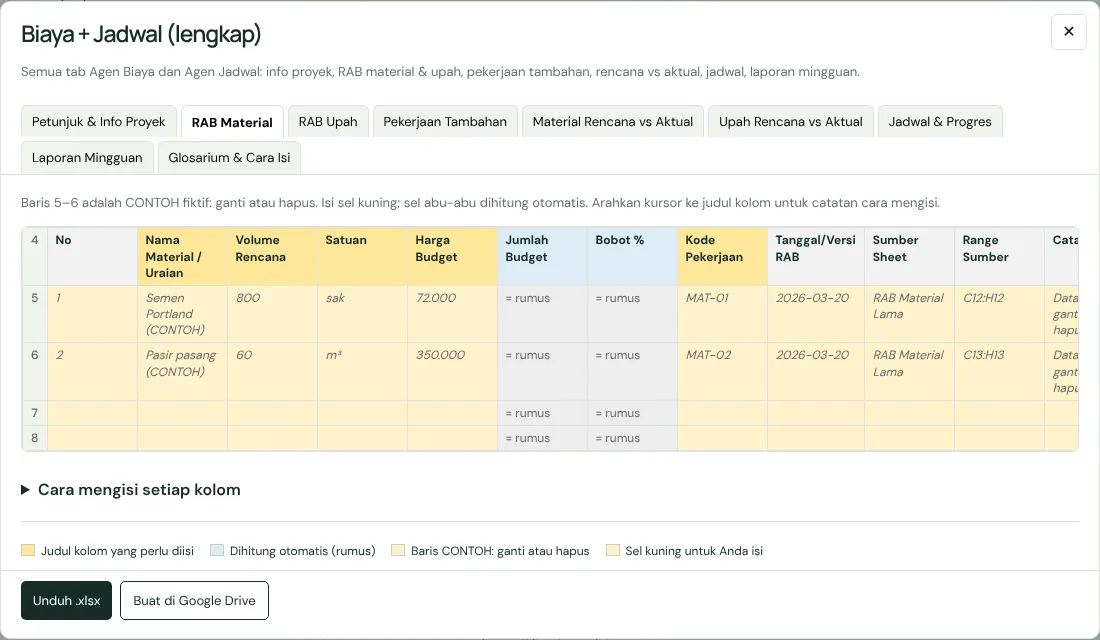1100x640 pixels.
Task: Select the Semen Portland (CONTOH) cell
Action: (182, 314)
